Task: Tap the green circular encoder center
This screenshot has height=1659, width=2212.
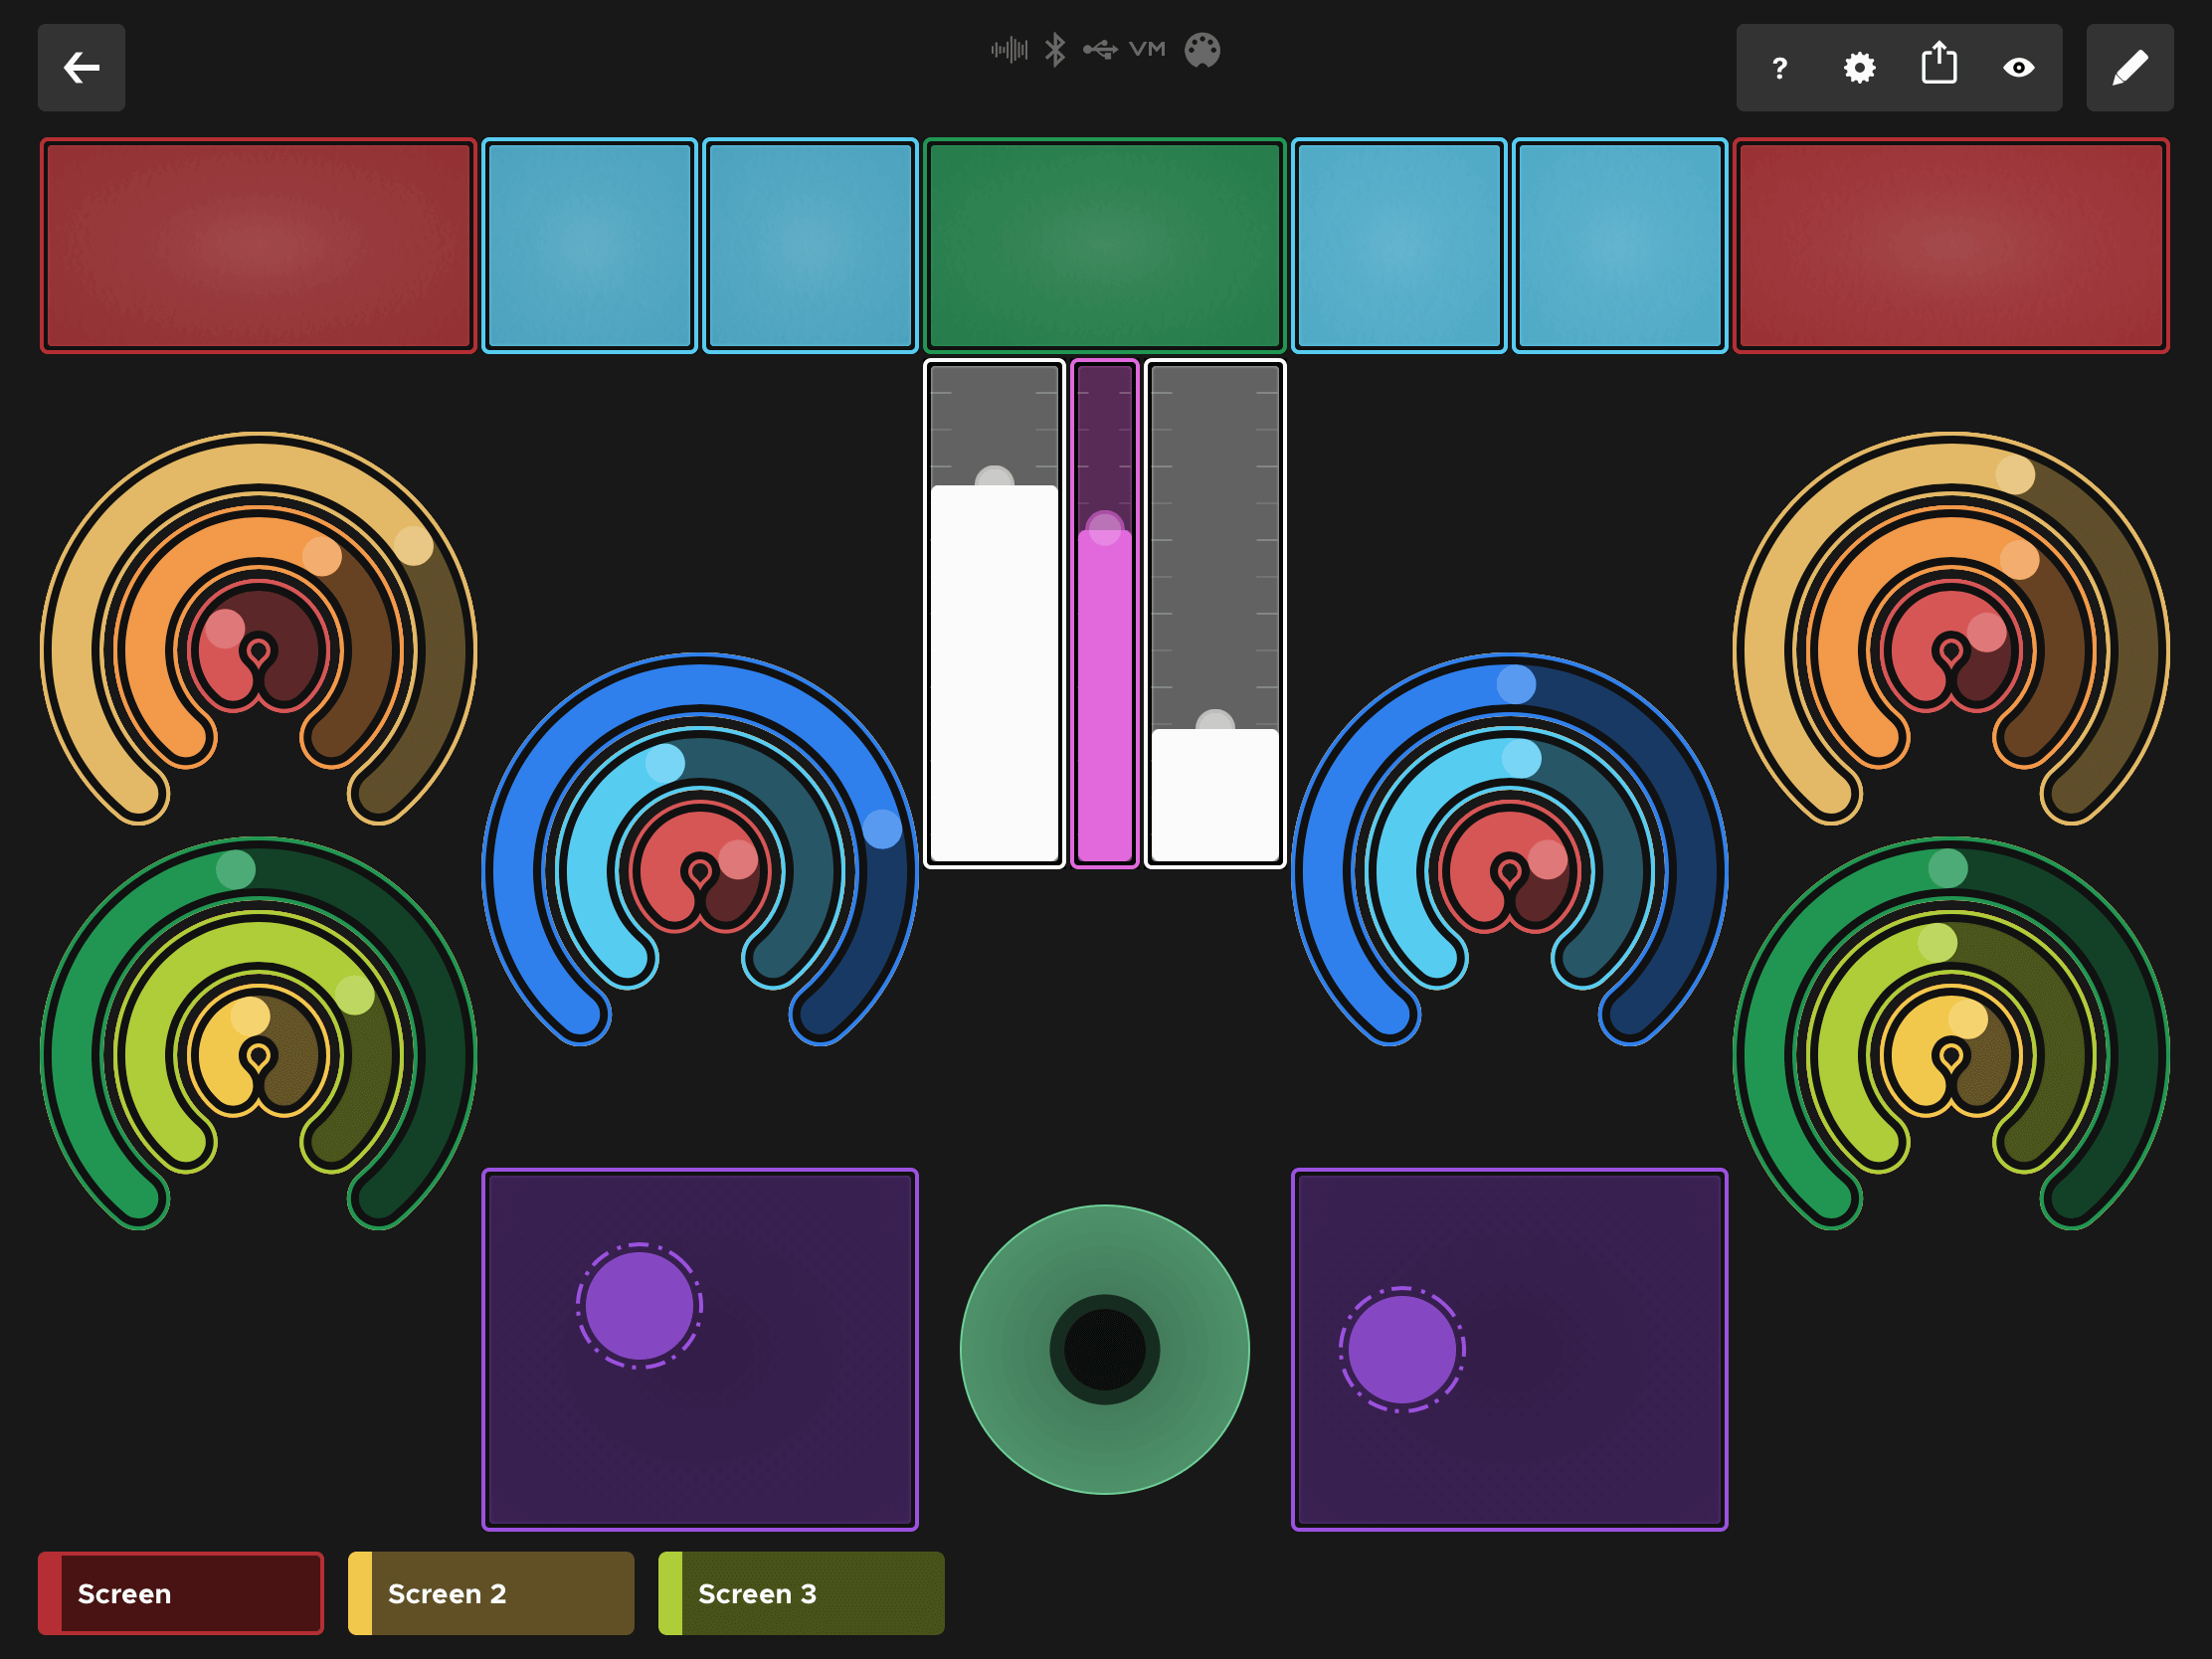Action: click(x=1105, y=1349)
